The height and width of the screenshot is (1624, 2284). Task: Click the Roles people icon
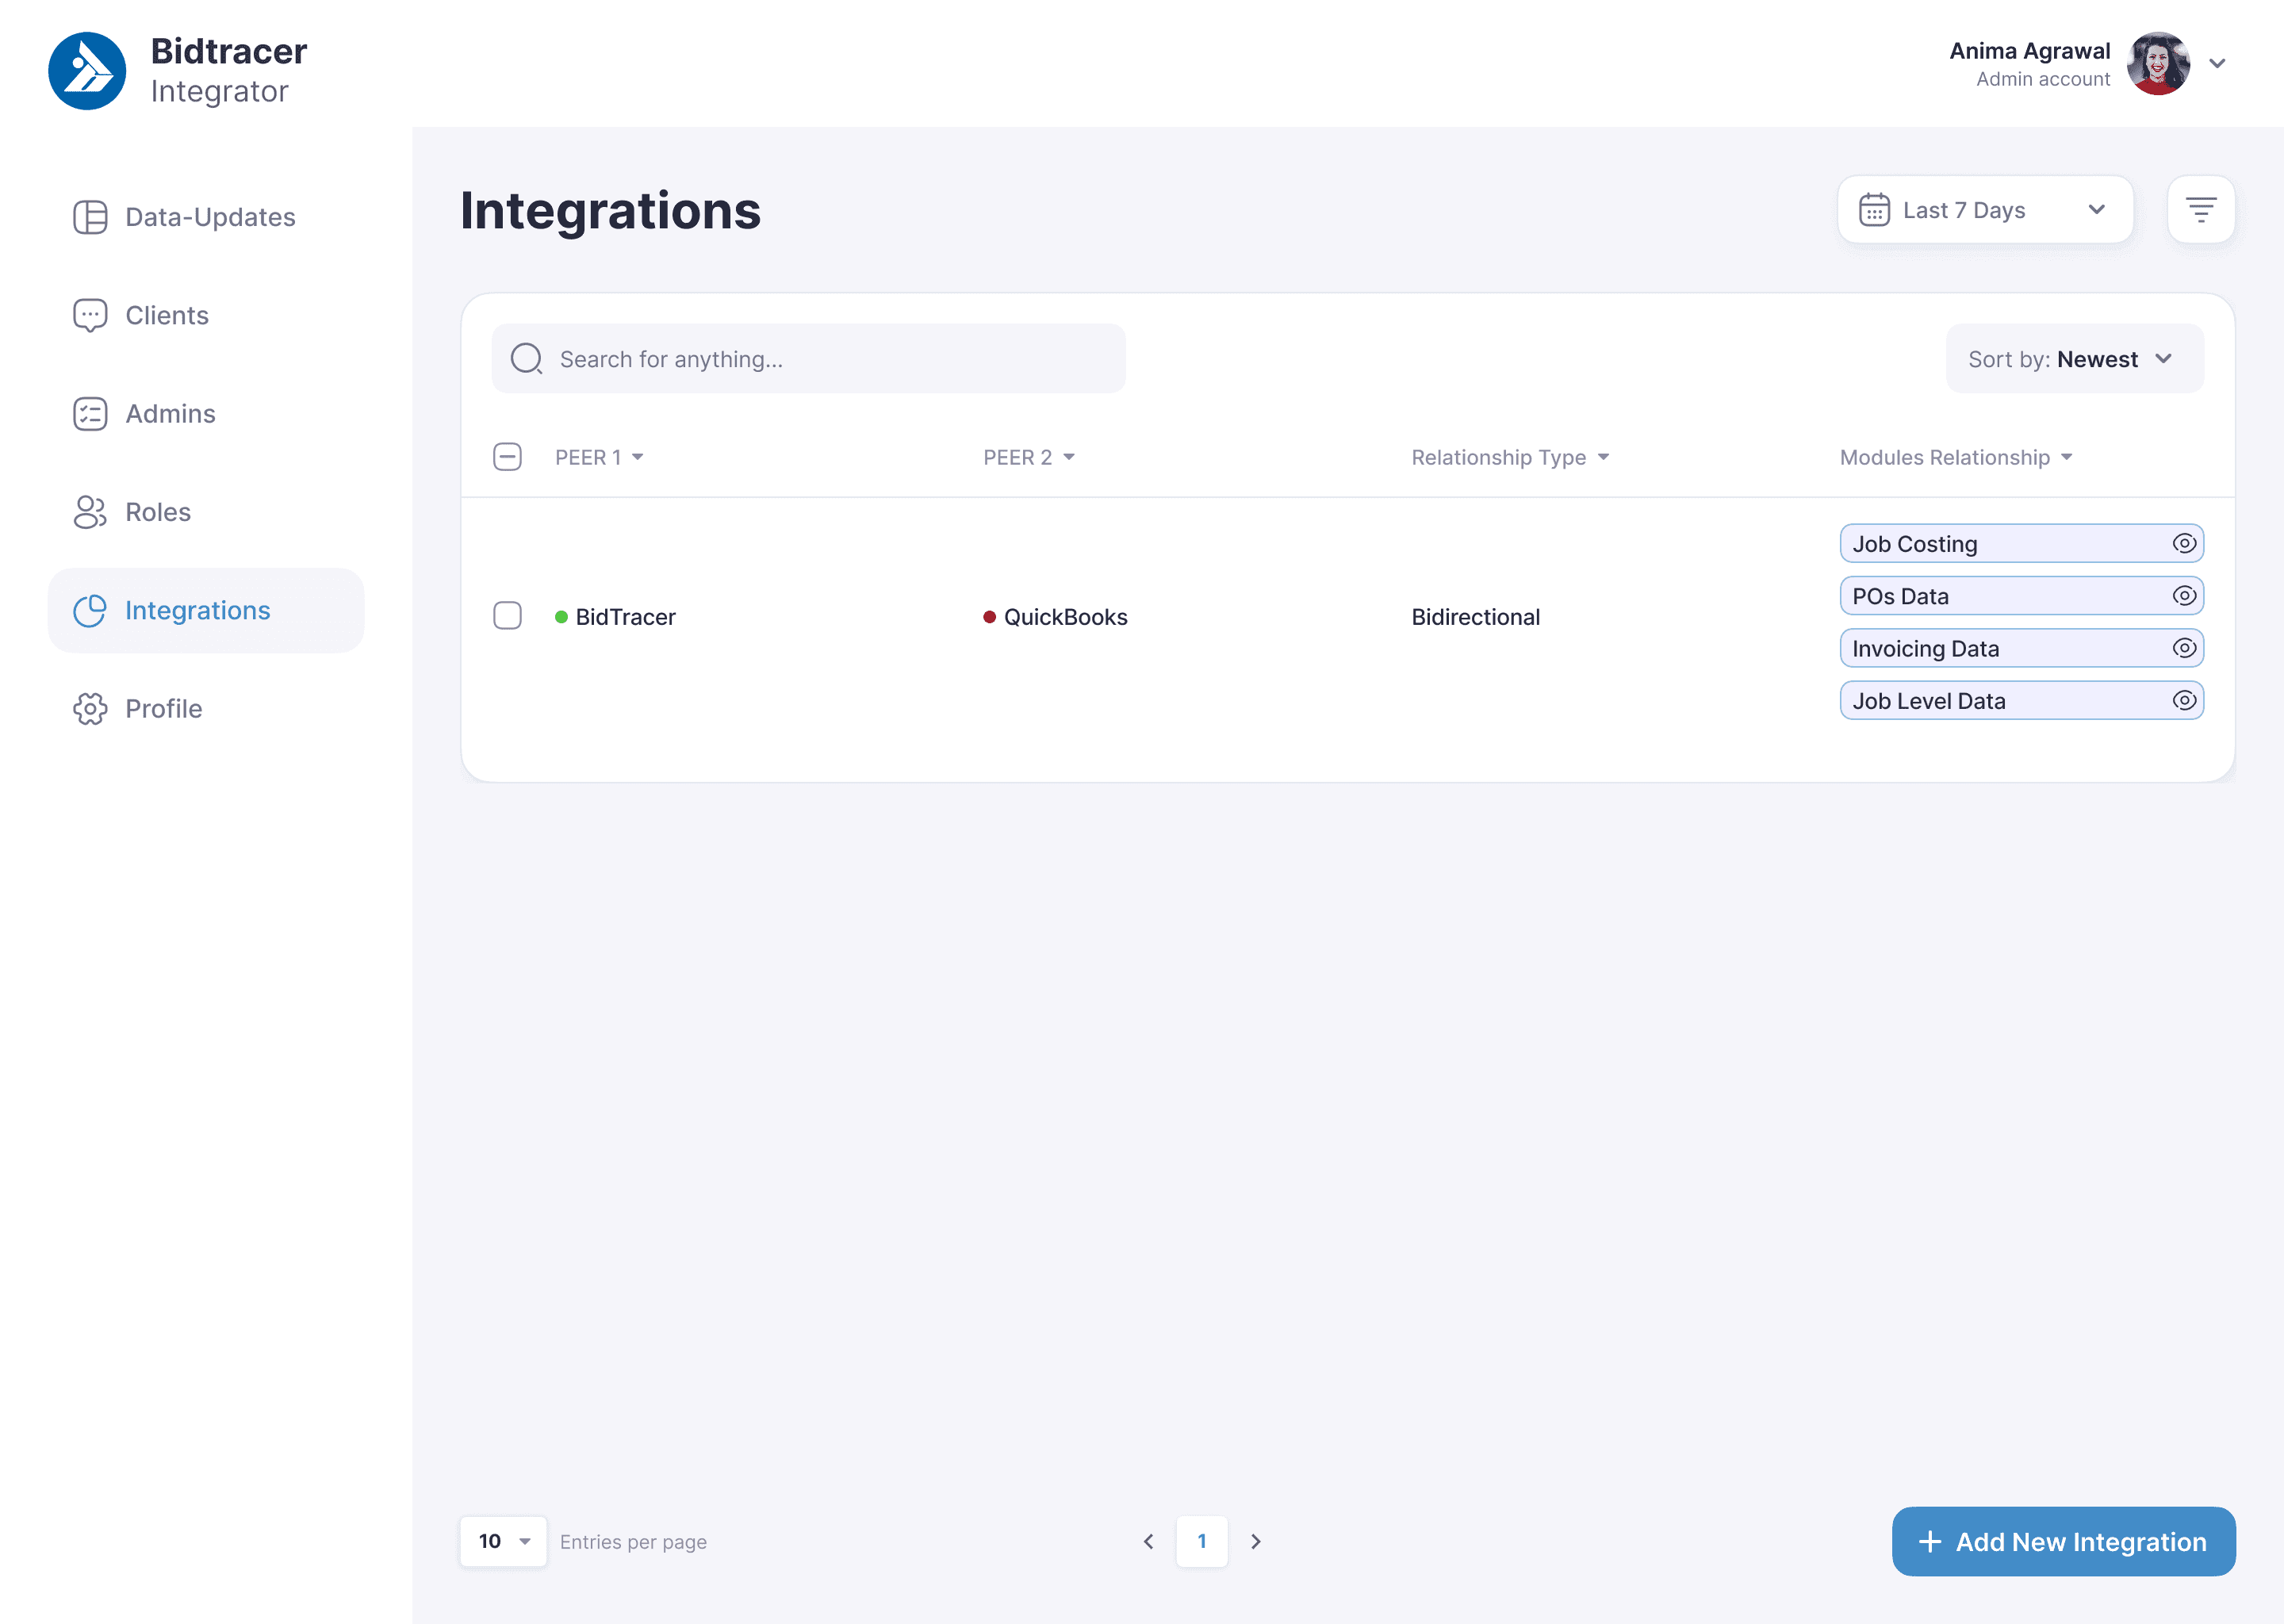click(x=90, y=512)
